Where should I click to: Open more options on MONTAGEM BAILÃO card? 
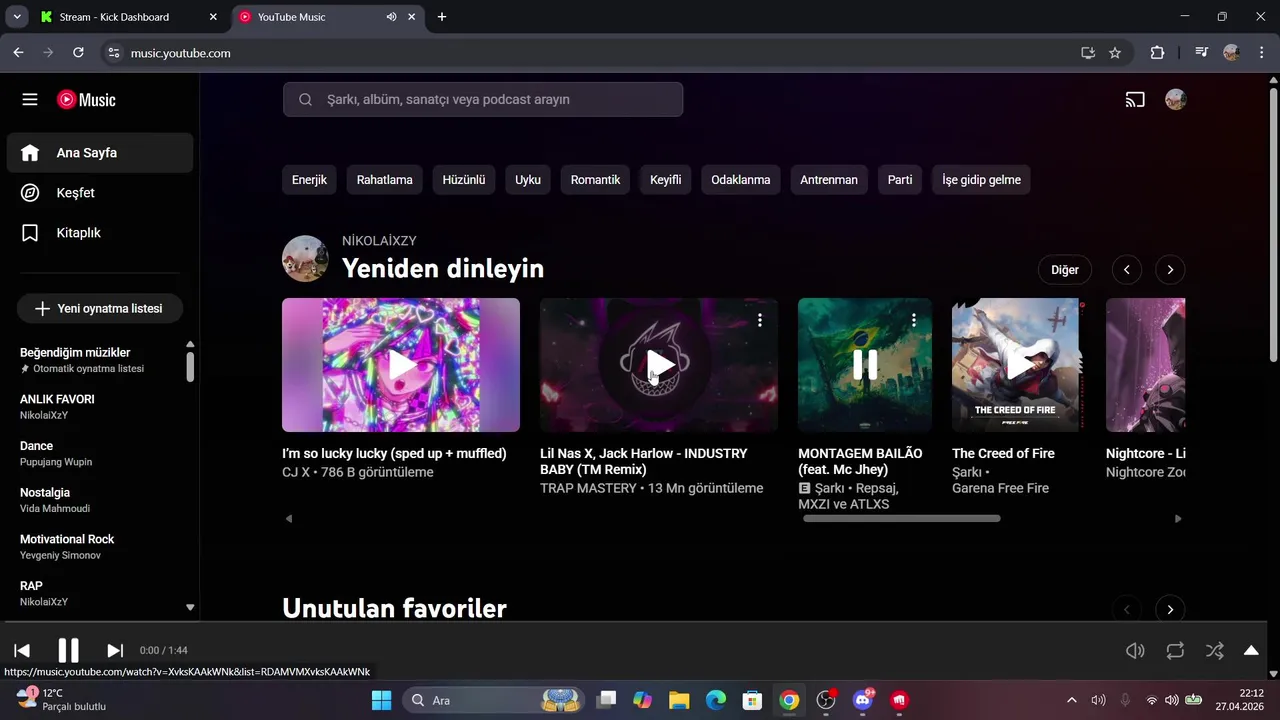pyautogui.click(x=914, y=320)
